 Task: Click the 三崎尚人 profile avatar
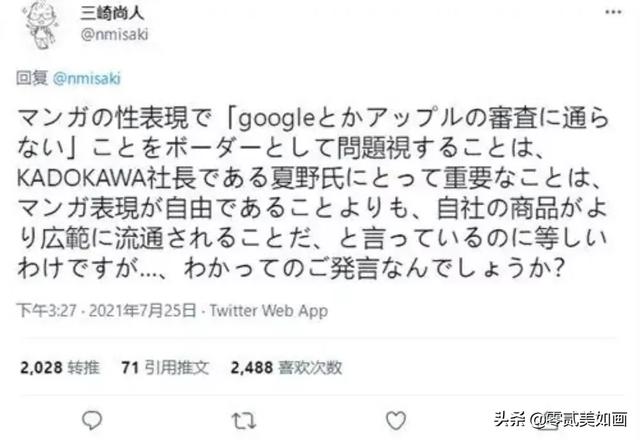pos(42,25)
